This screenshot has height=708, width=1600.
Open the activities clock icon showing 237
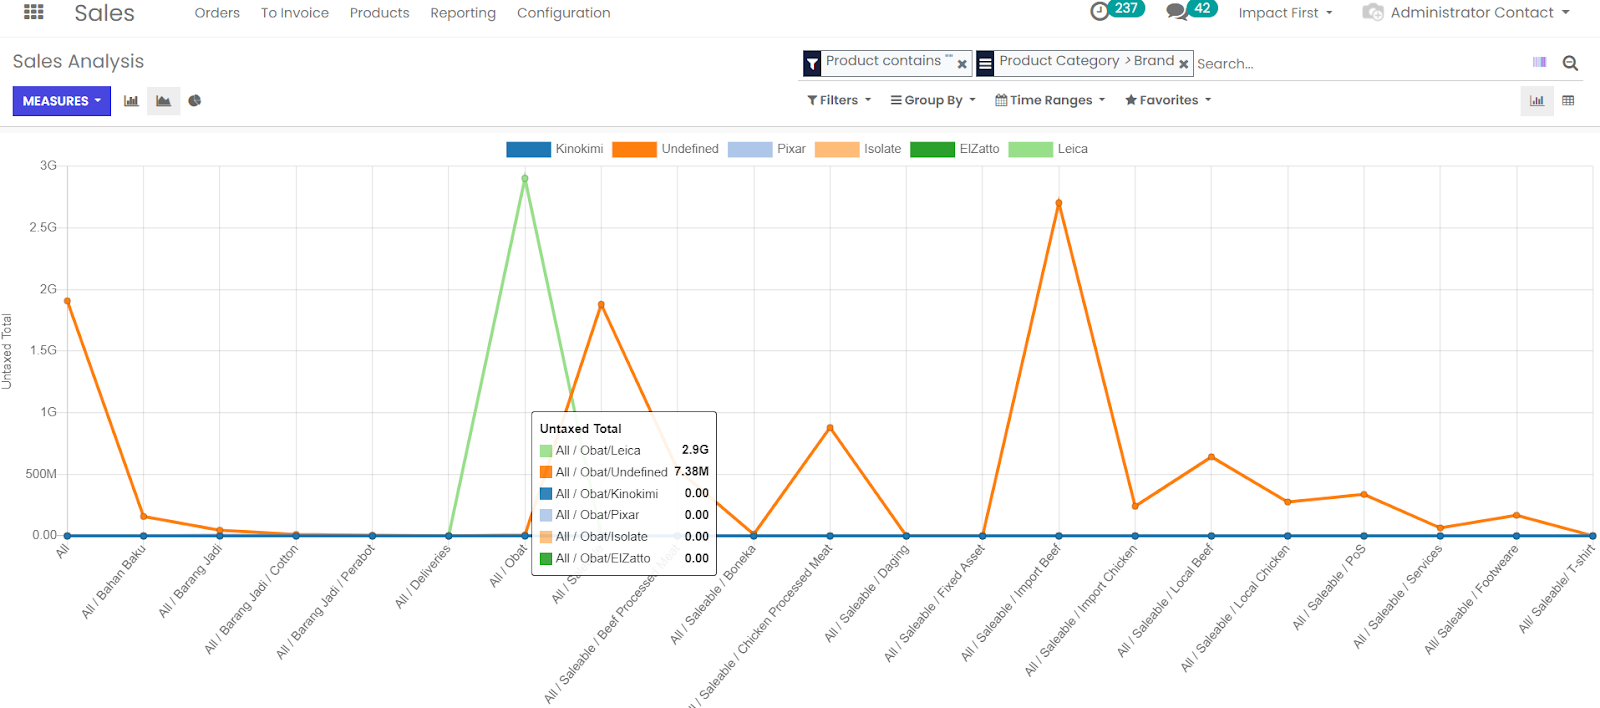(1100, 12)
